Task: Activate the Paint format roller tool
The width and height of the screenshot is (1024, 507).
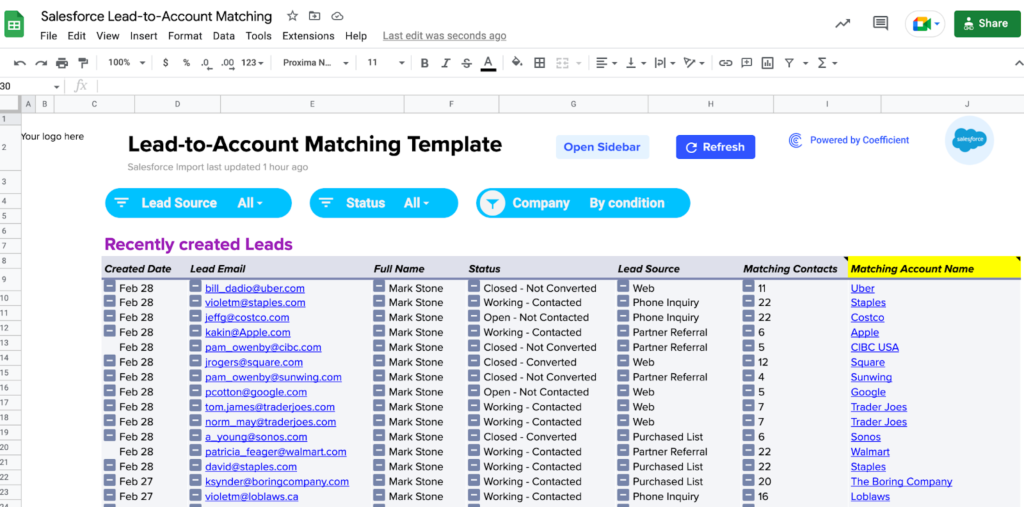Action: click(83, 63)
